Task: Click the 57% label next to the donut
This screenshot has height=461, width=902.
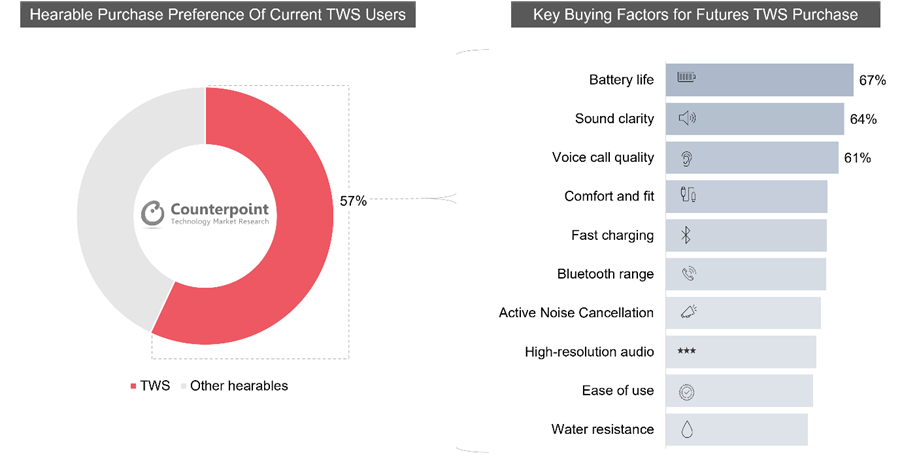Action: pos(353,200)
